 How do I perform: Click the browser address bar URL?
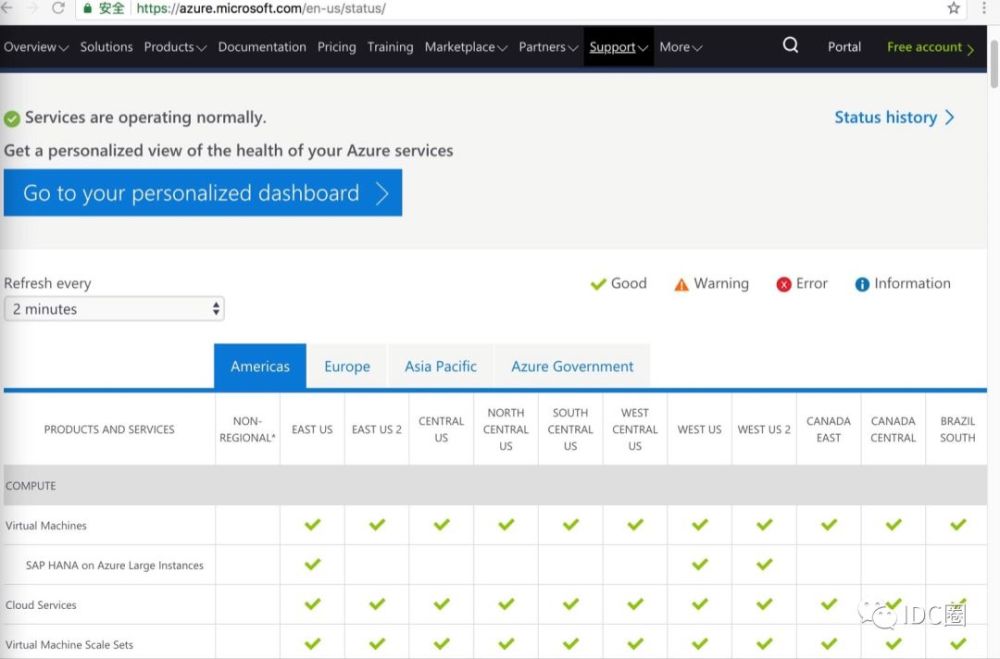(x=261, y=8)
